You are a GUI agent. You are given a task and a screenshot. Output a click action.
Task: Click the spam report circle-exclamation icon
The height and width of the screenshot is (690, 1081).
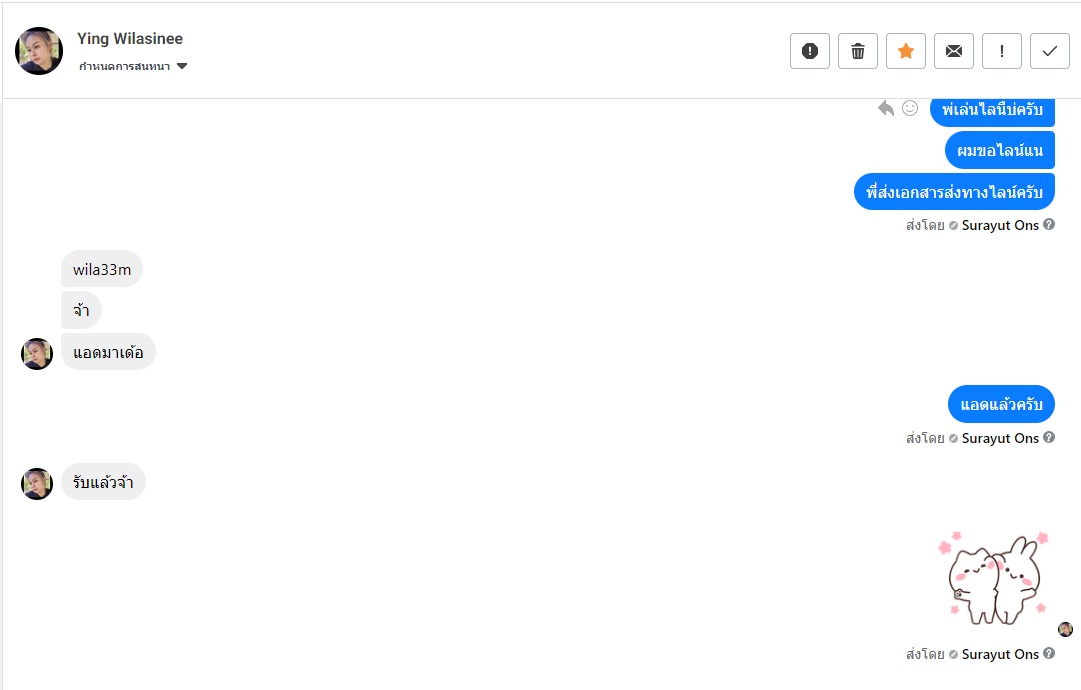pos(810,51)
